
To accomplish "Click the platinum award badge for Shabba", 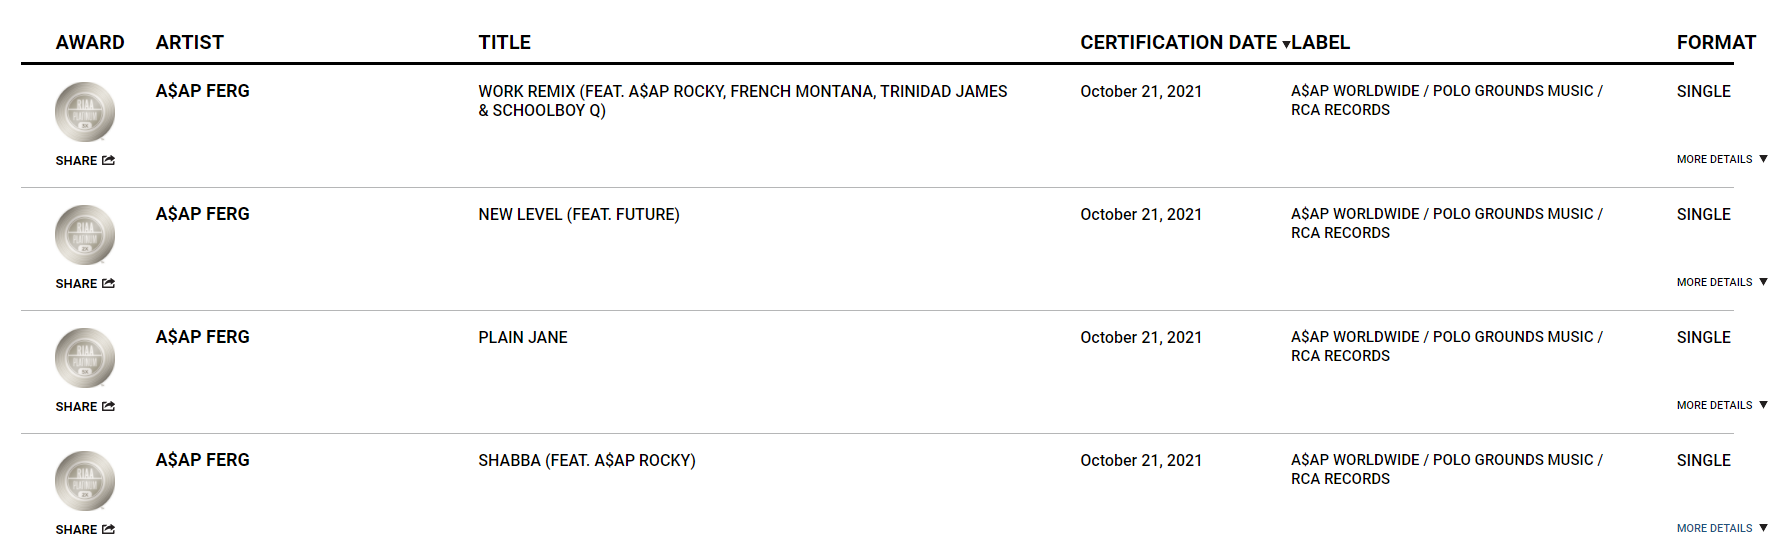I will [x=85, y=481].
